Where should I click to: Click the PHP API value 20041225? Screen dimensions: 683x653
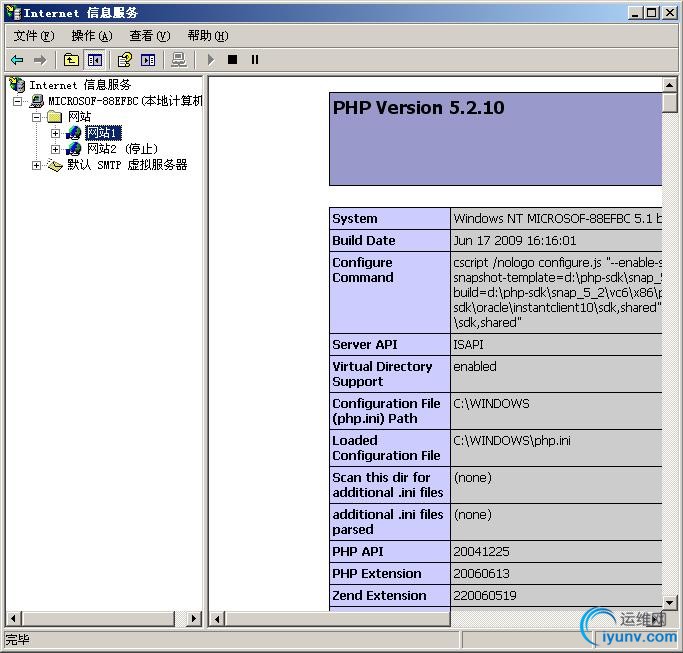[481, 551]
